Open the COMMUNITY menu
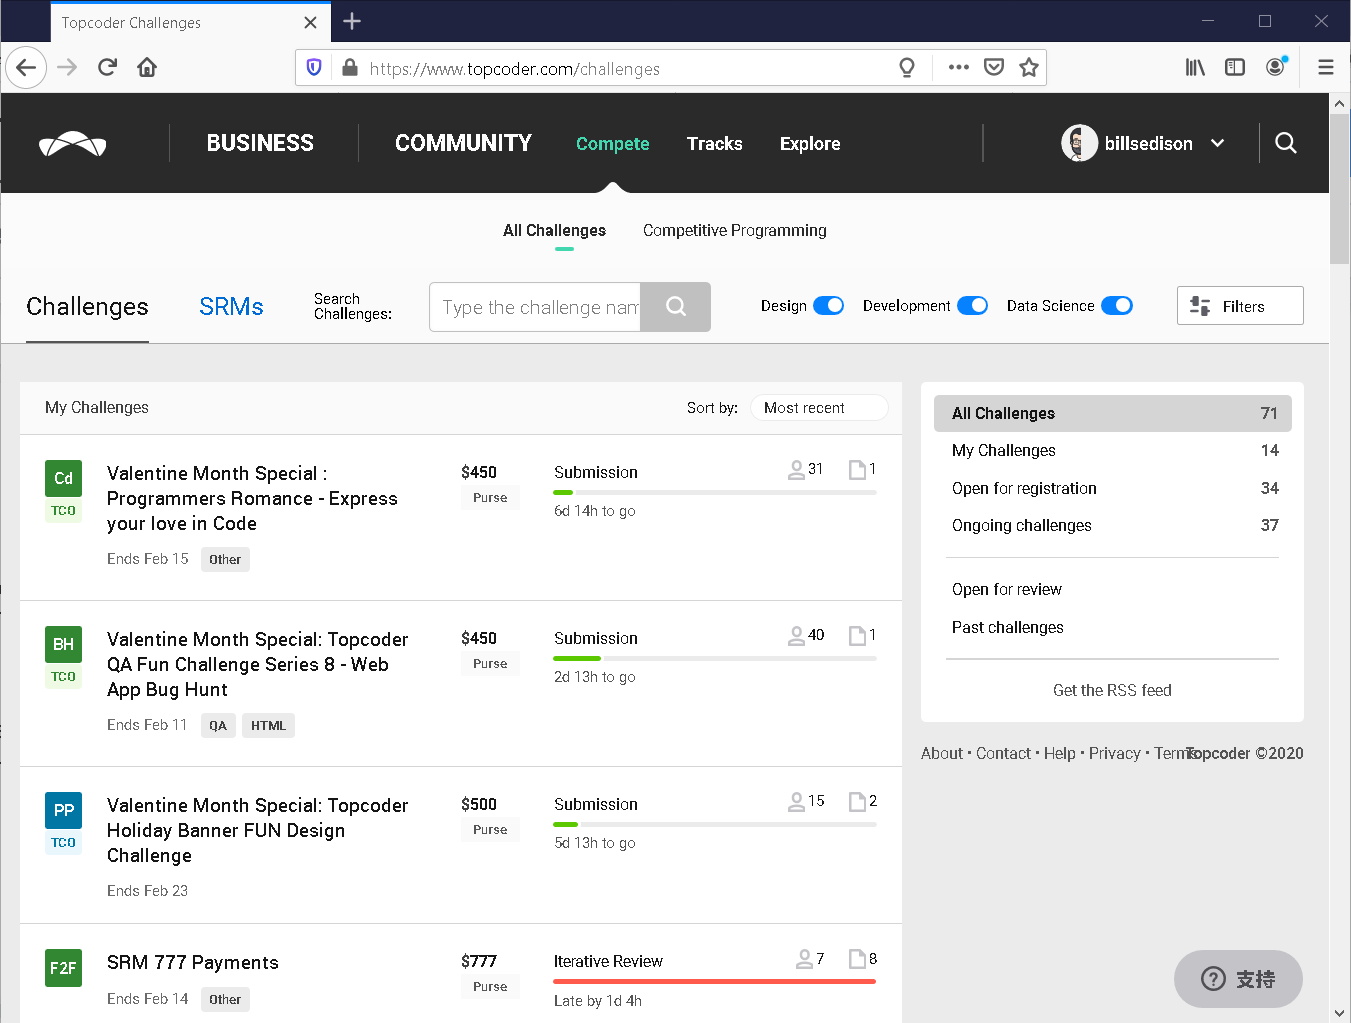 tap(463, 143)
